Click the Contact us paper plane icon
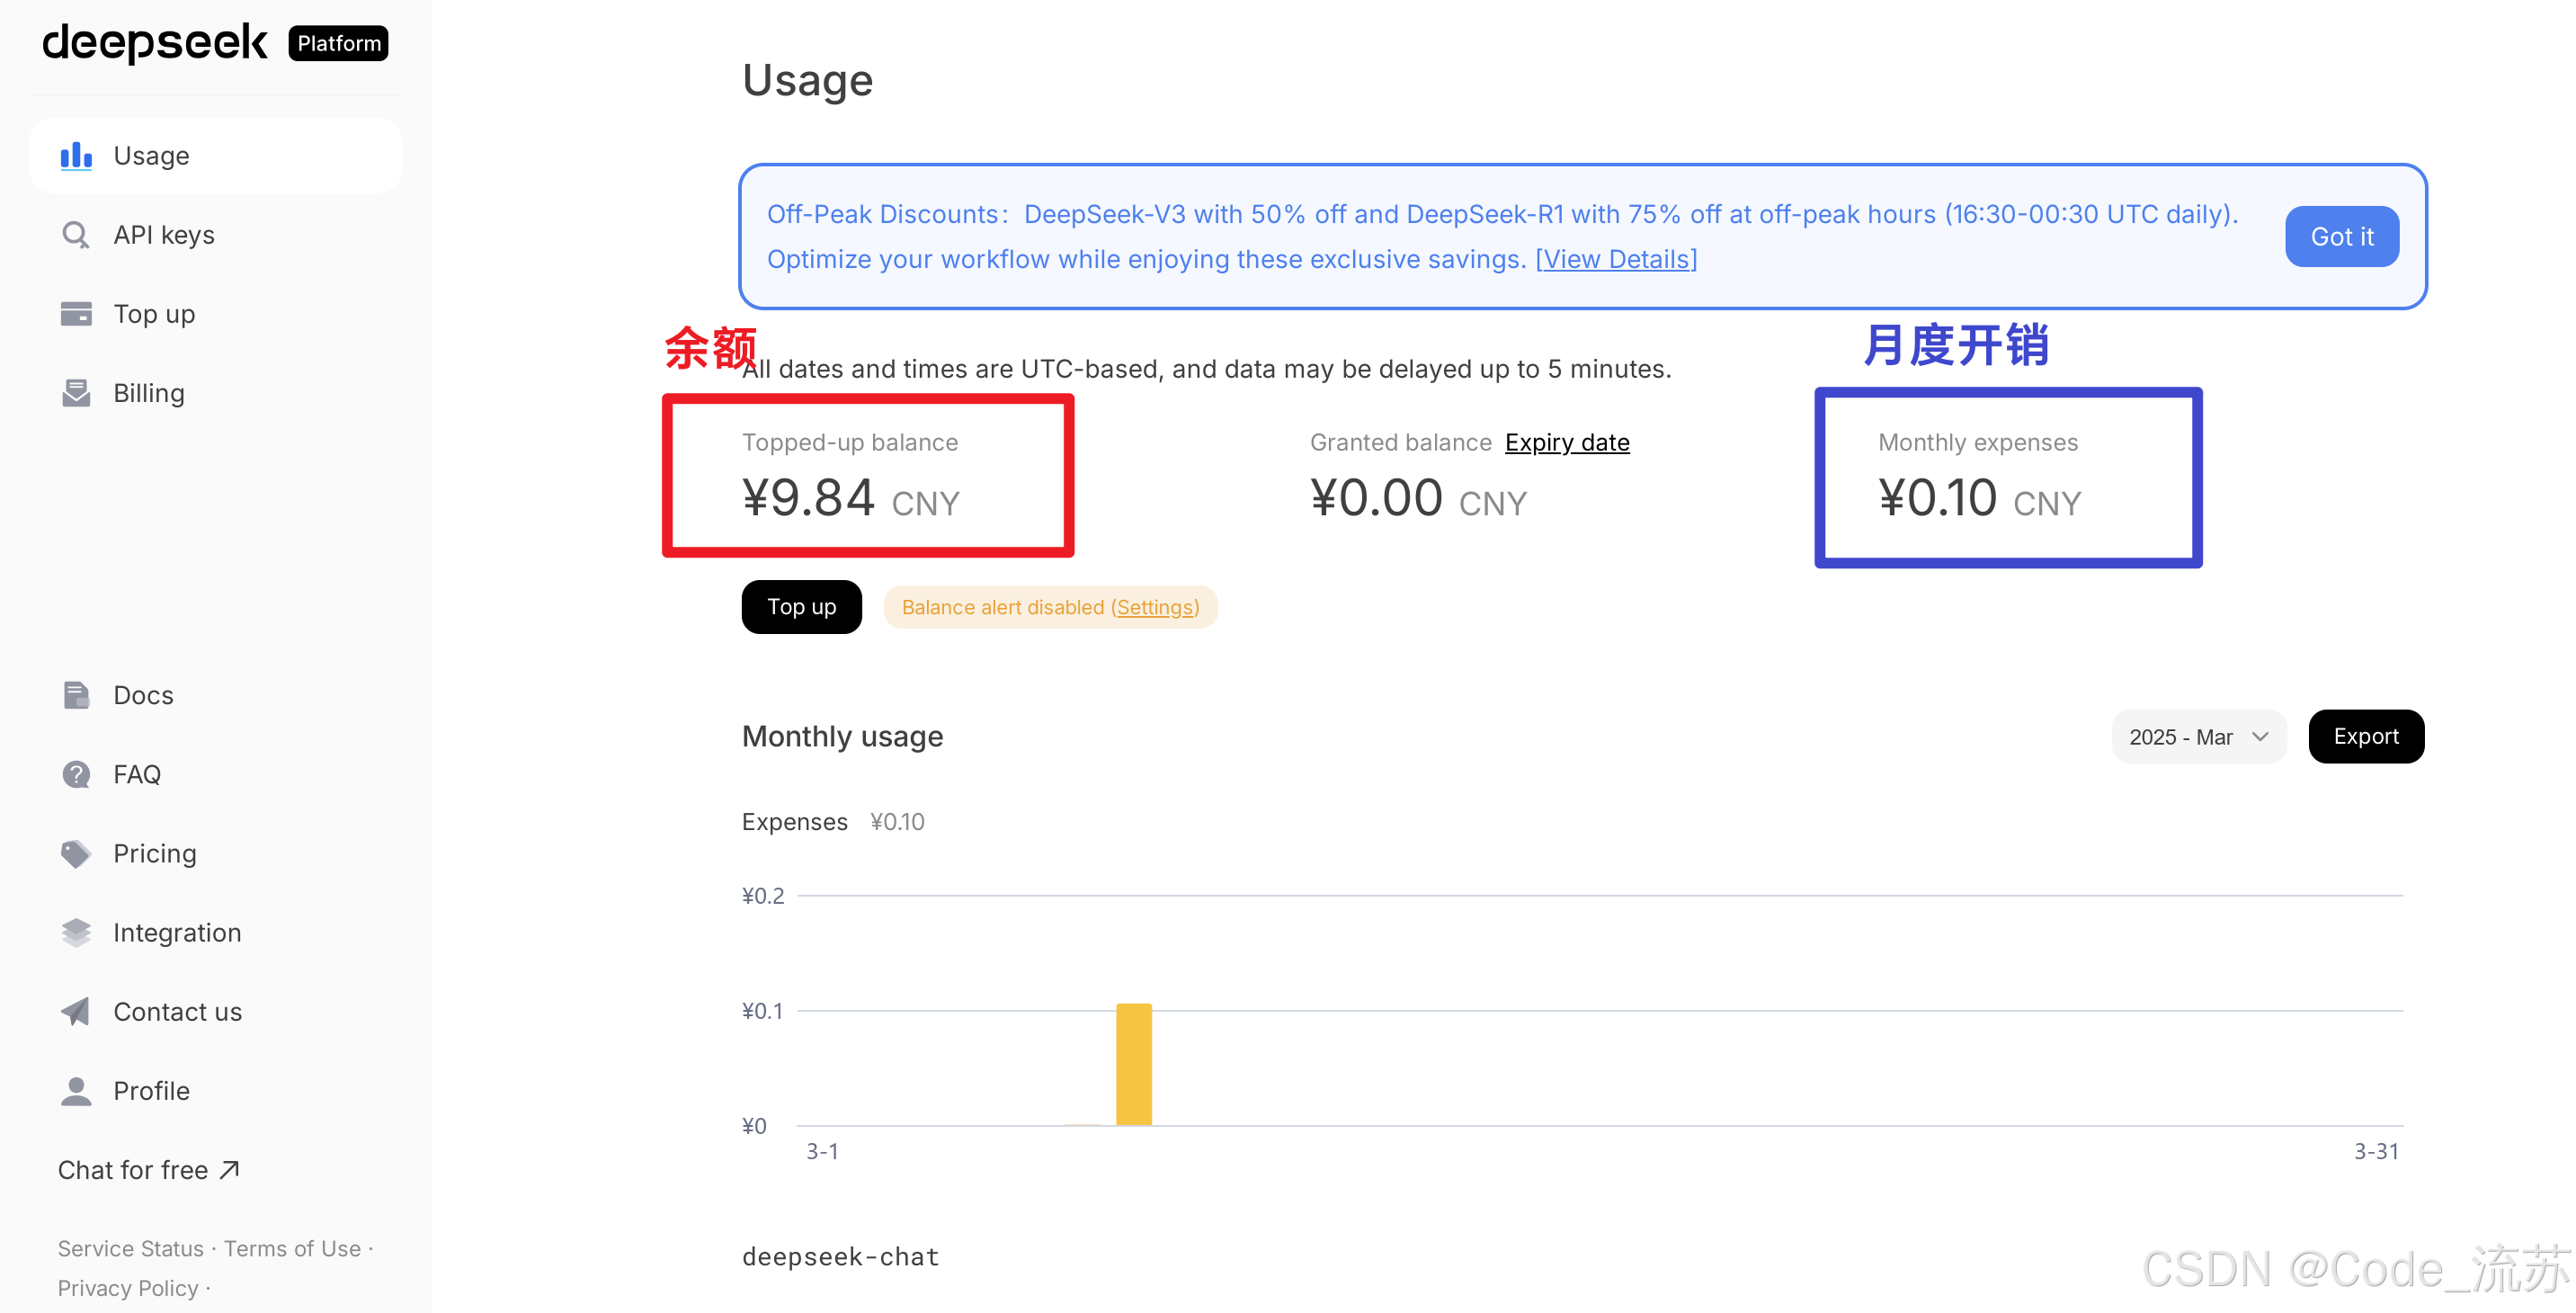The height and width of the screenshot is (1313, 2576). click(x=76, y=1011)
